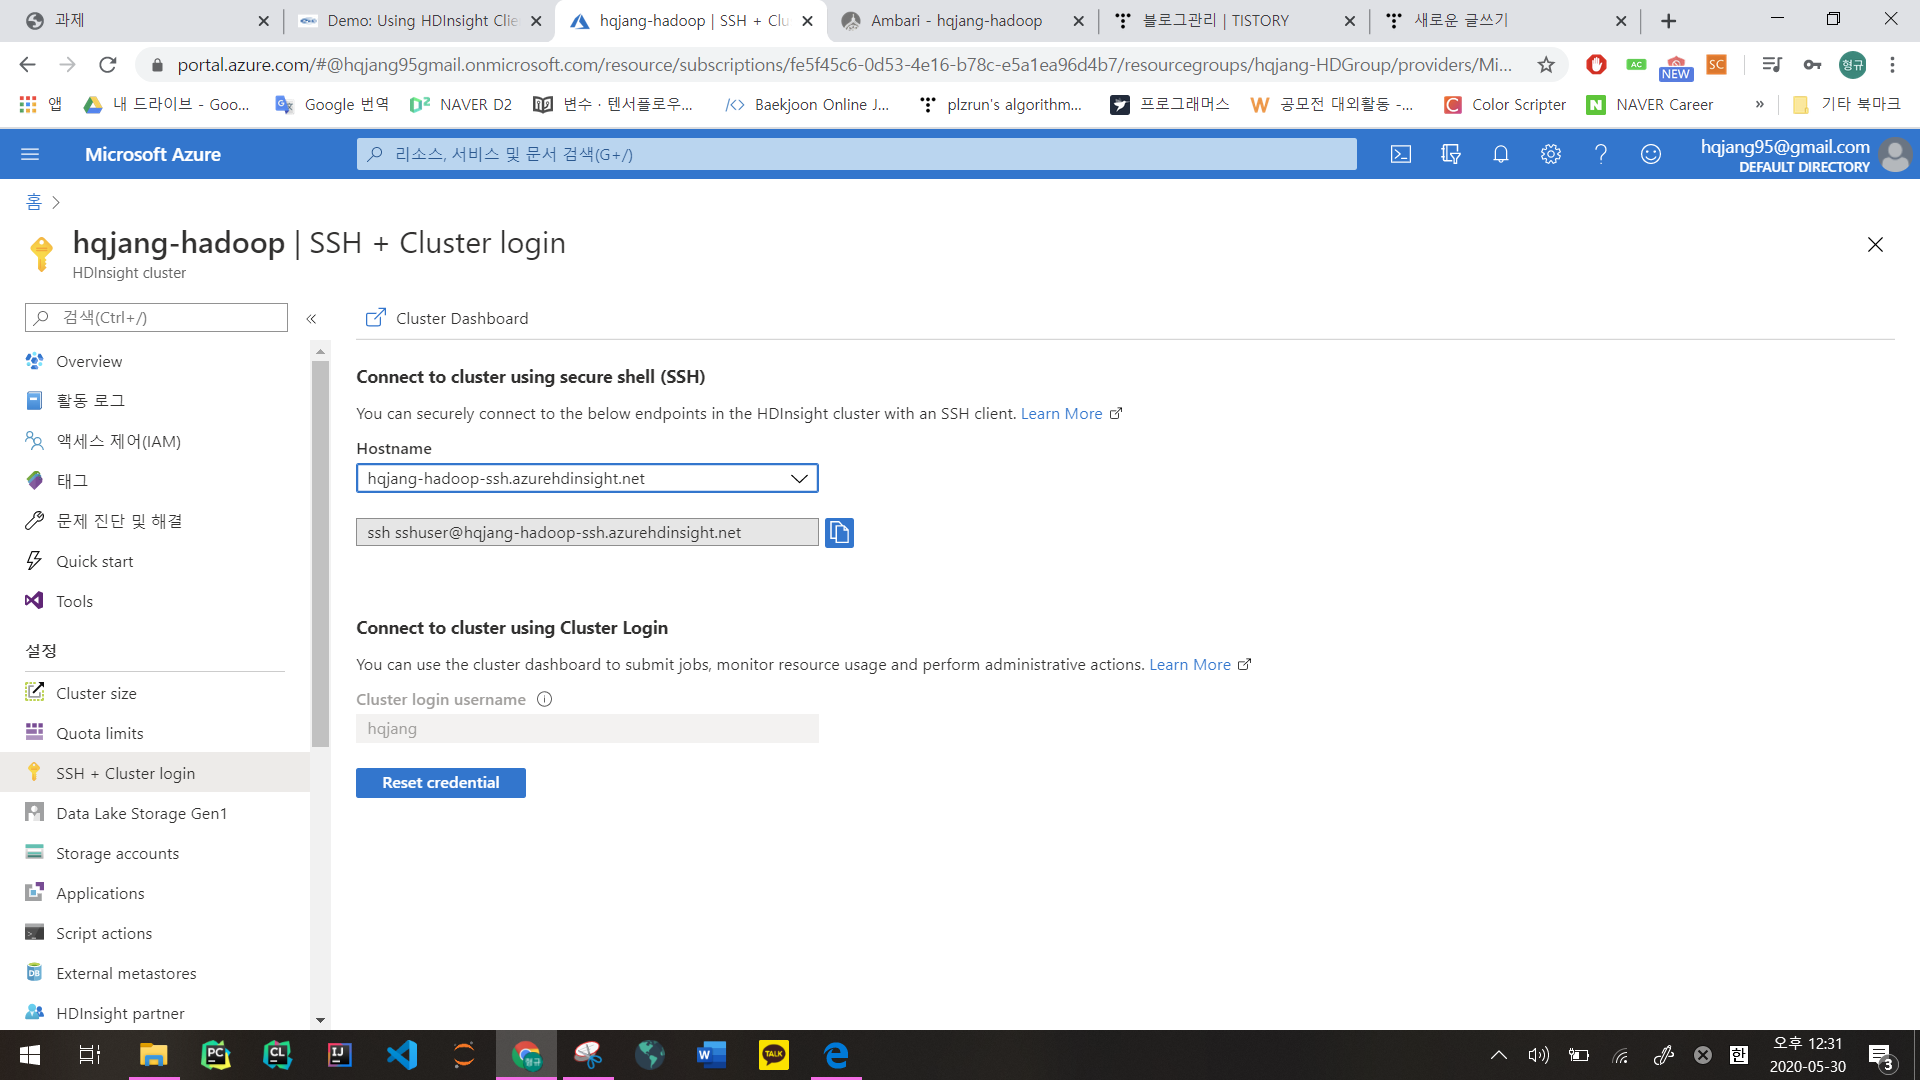1920x1080 pixels.
Task: Open Learn More link for SSH
Action: pyautogui.click(x=1061, y=413)
